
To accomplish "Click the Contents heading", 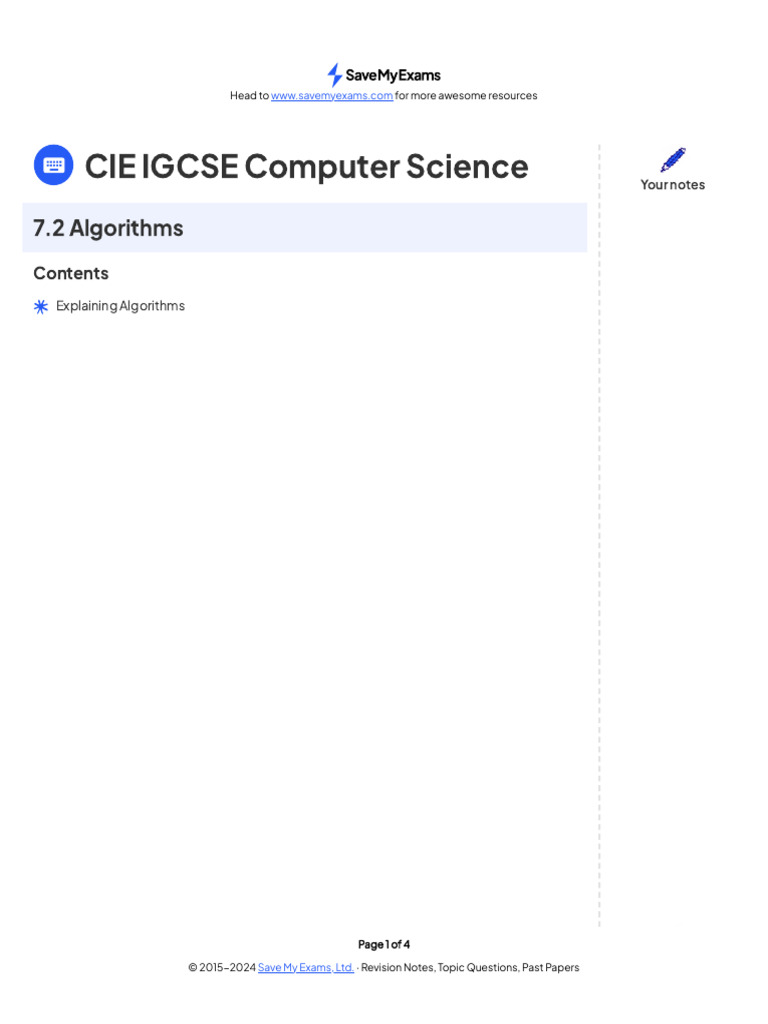I will coord(71,273).
